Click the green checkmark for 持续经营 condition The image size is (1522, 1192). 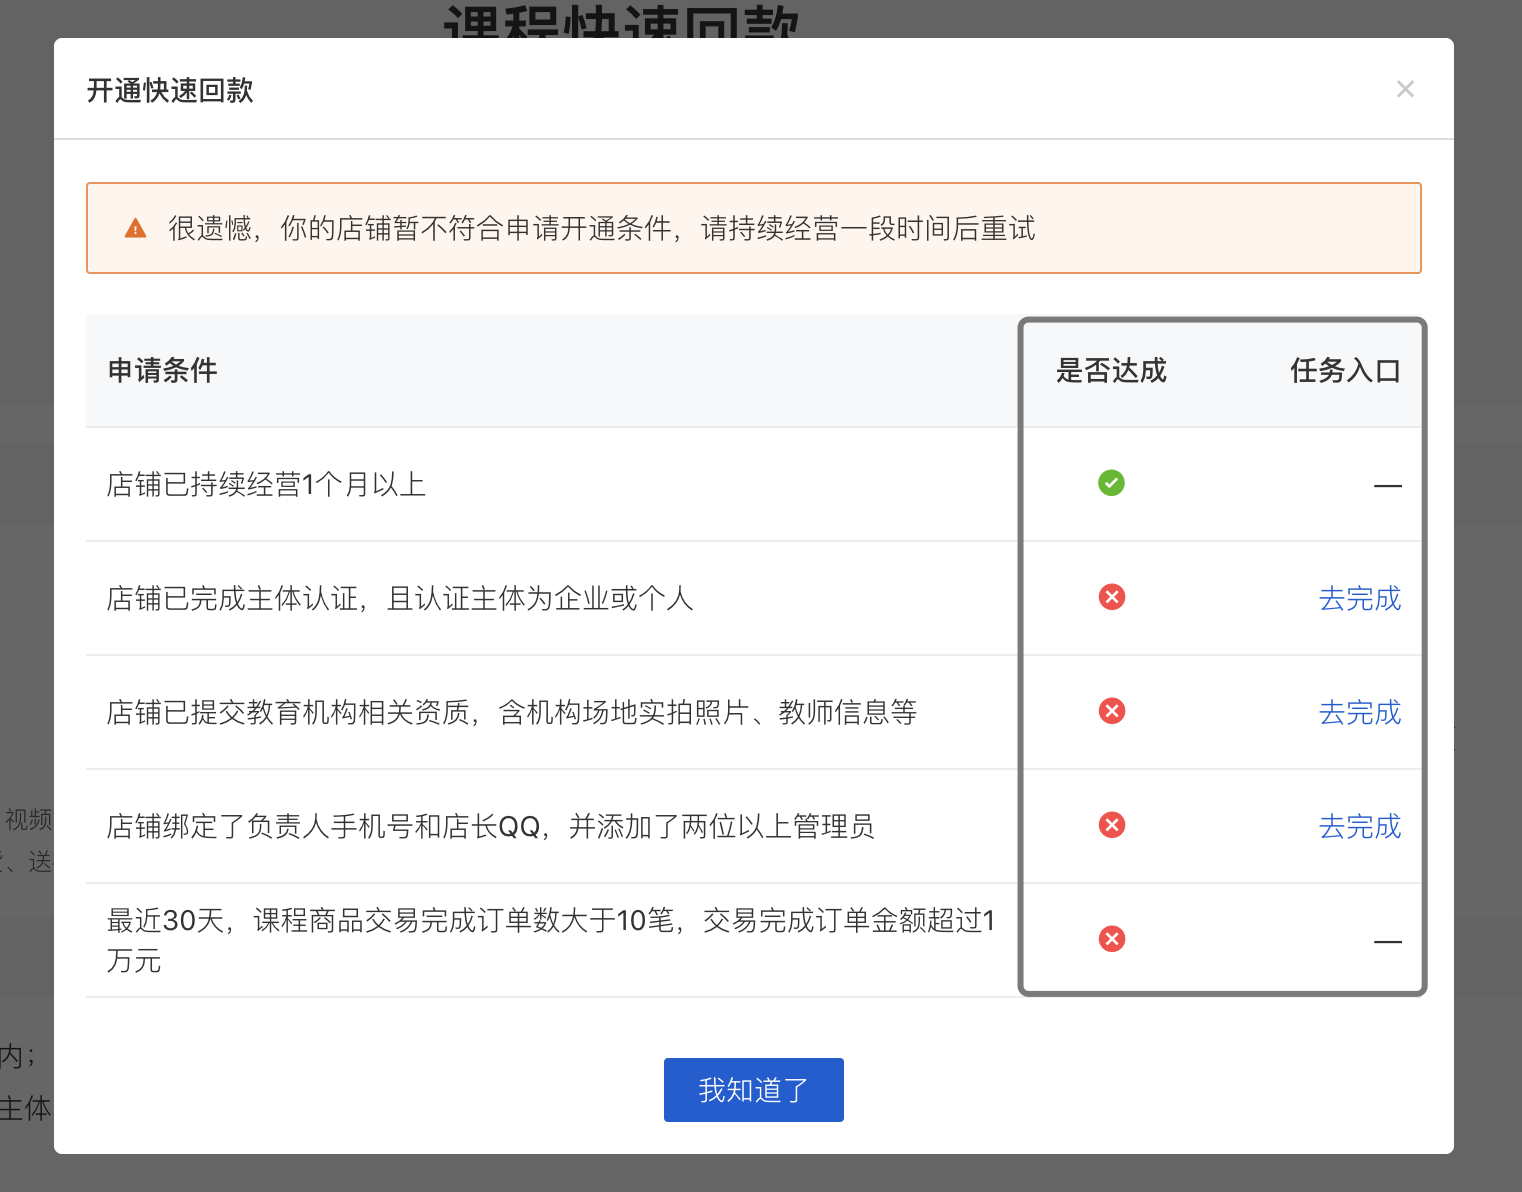[x=1111, y=483]
